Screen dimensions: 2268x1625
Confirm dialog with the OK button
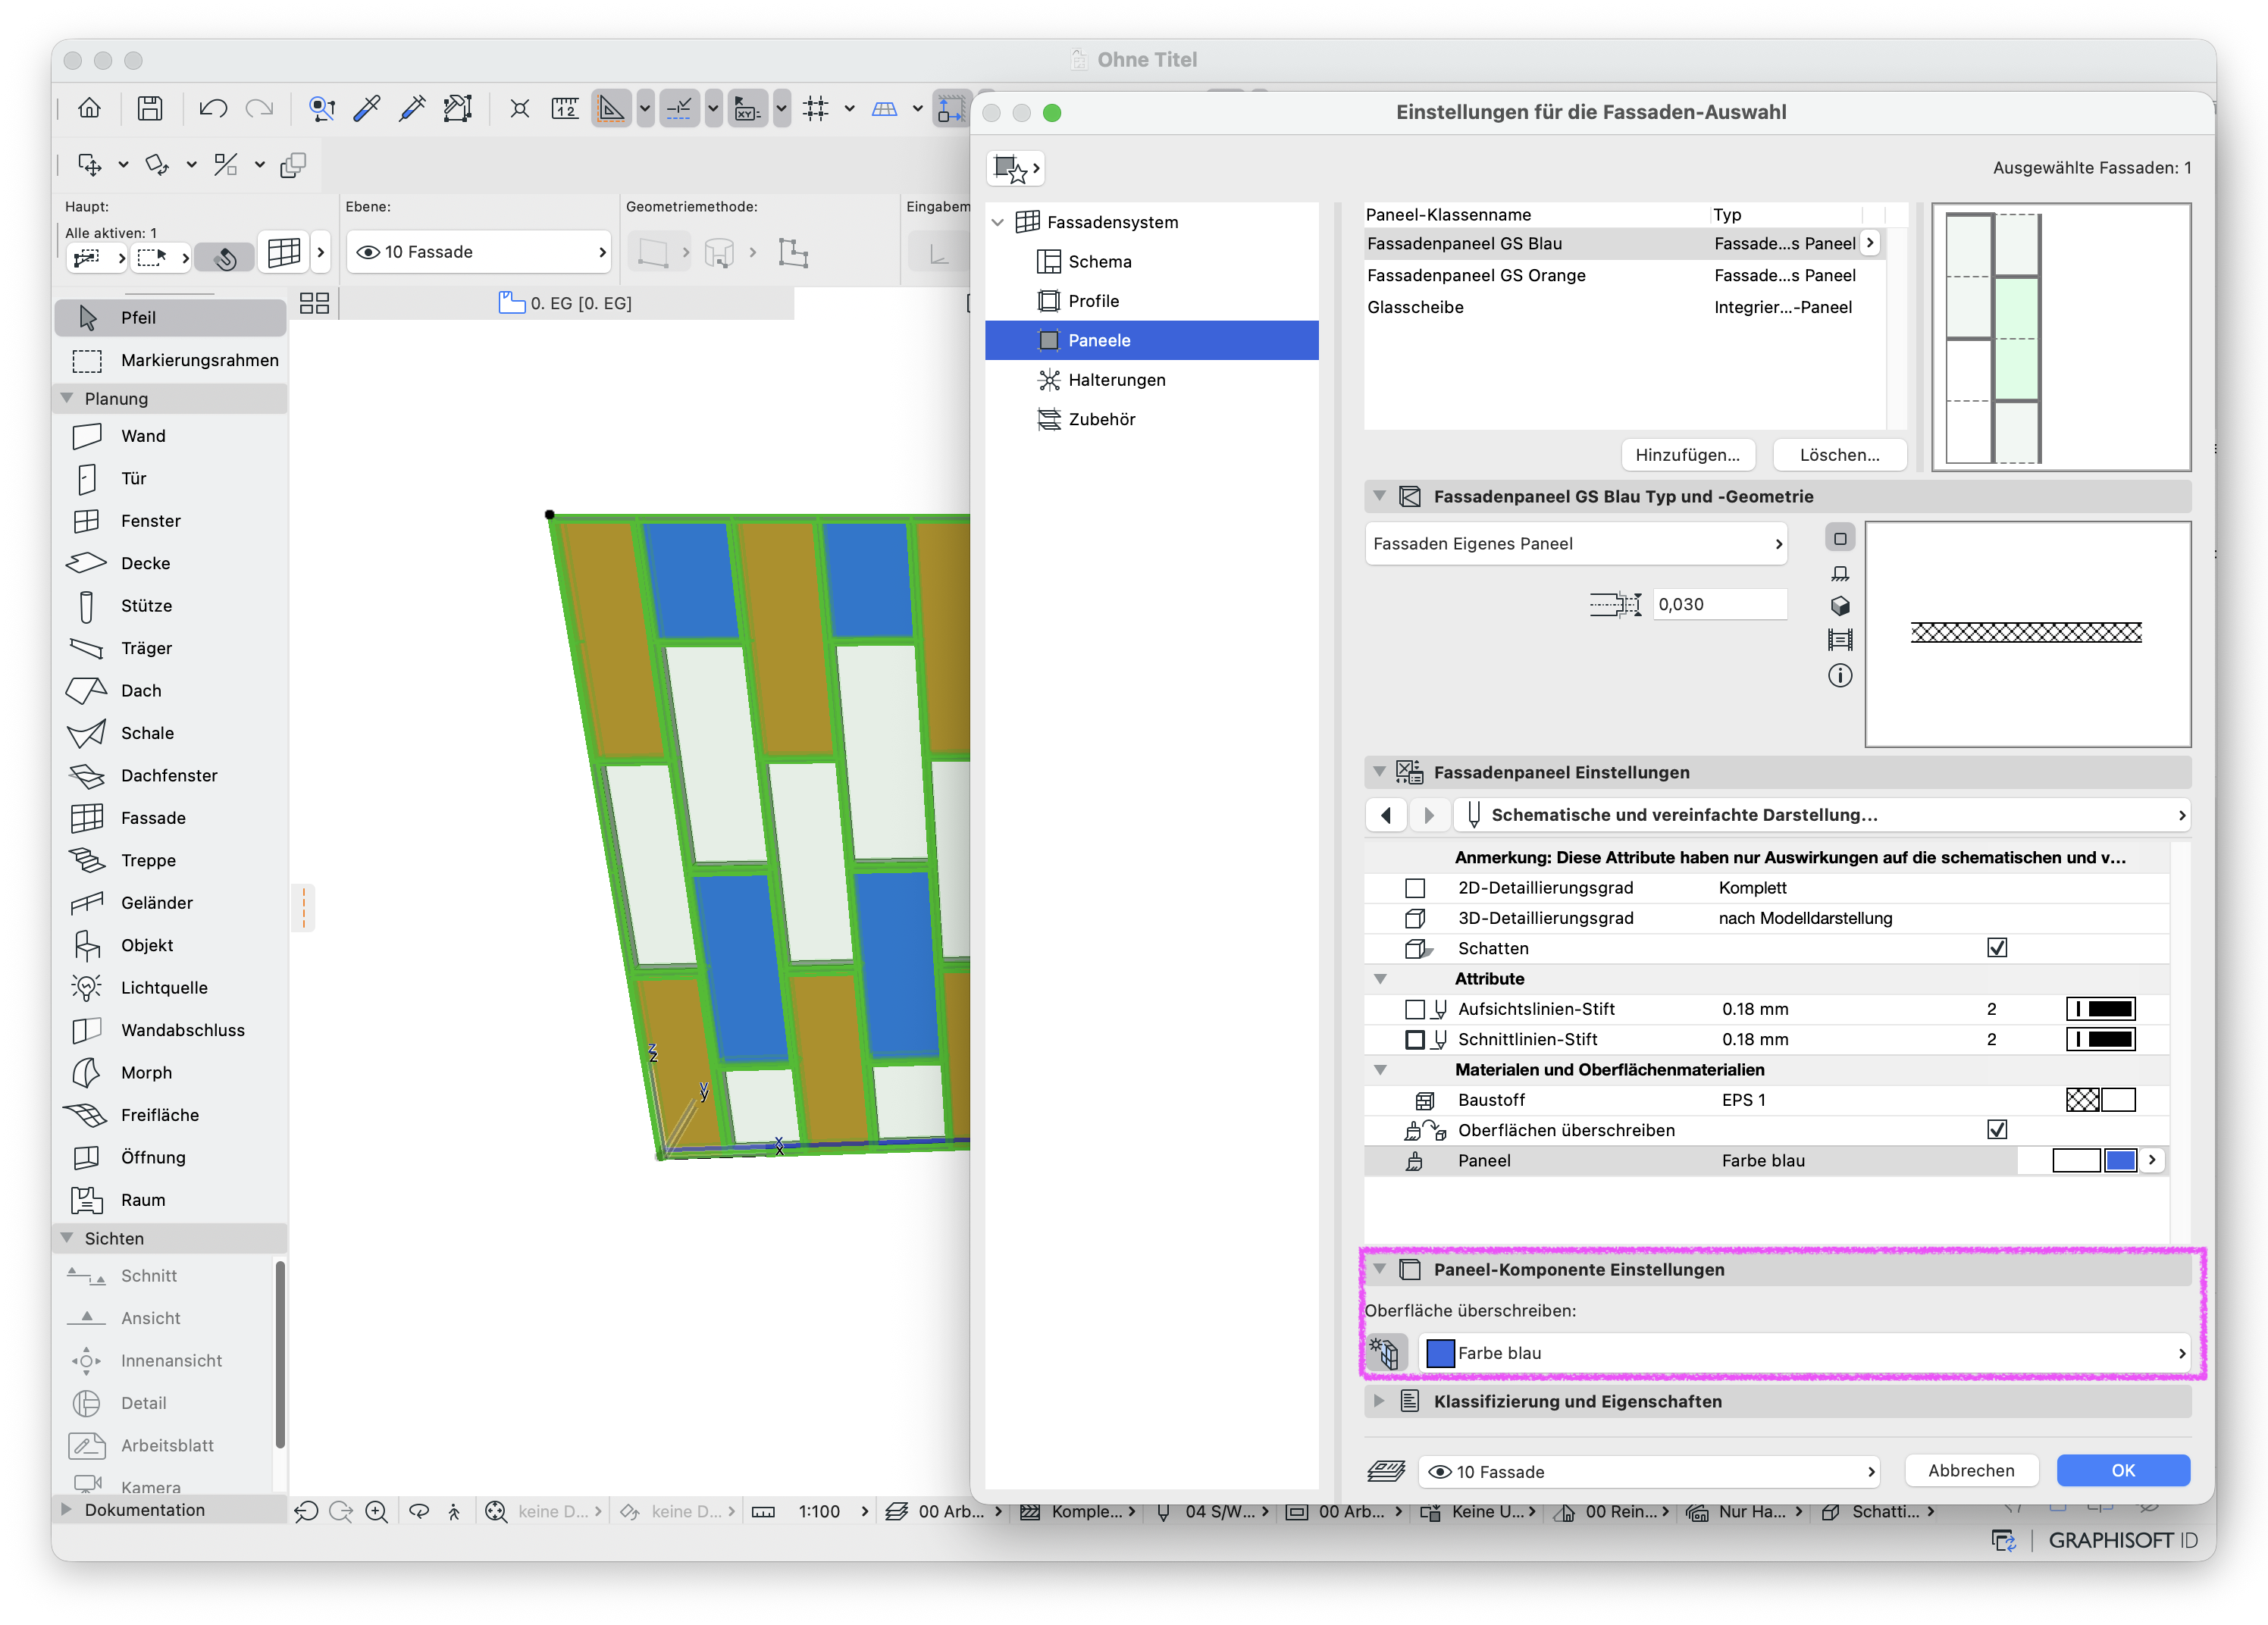tap(2123, 1471)
